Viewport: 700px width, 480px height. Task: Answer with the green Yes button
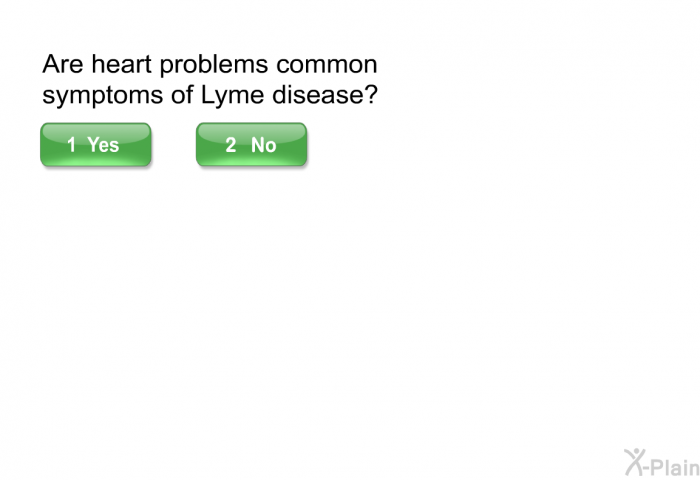[x=96, y=145]
